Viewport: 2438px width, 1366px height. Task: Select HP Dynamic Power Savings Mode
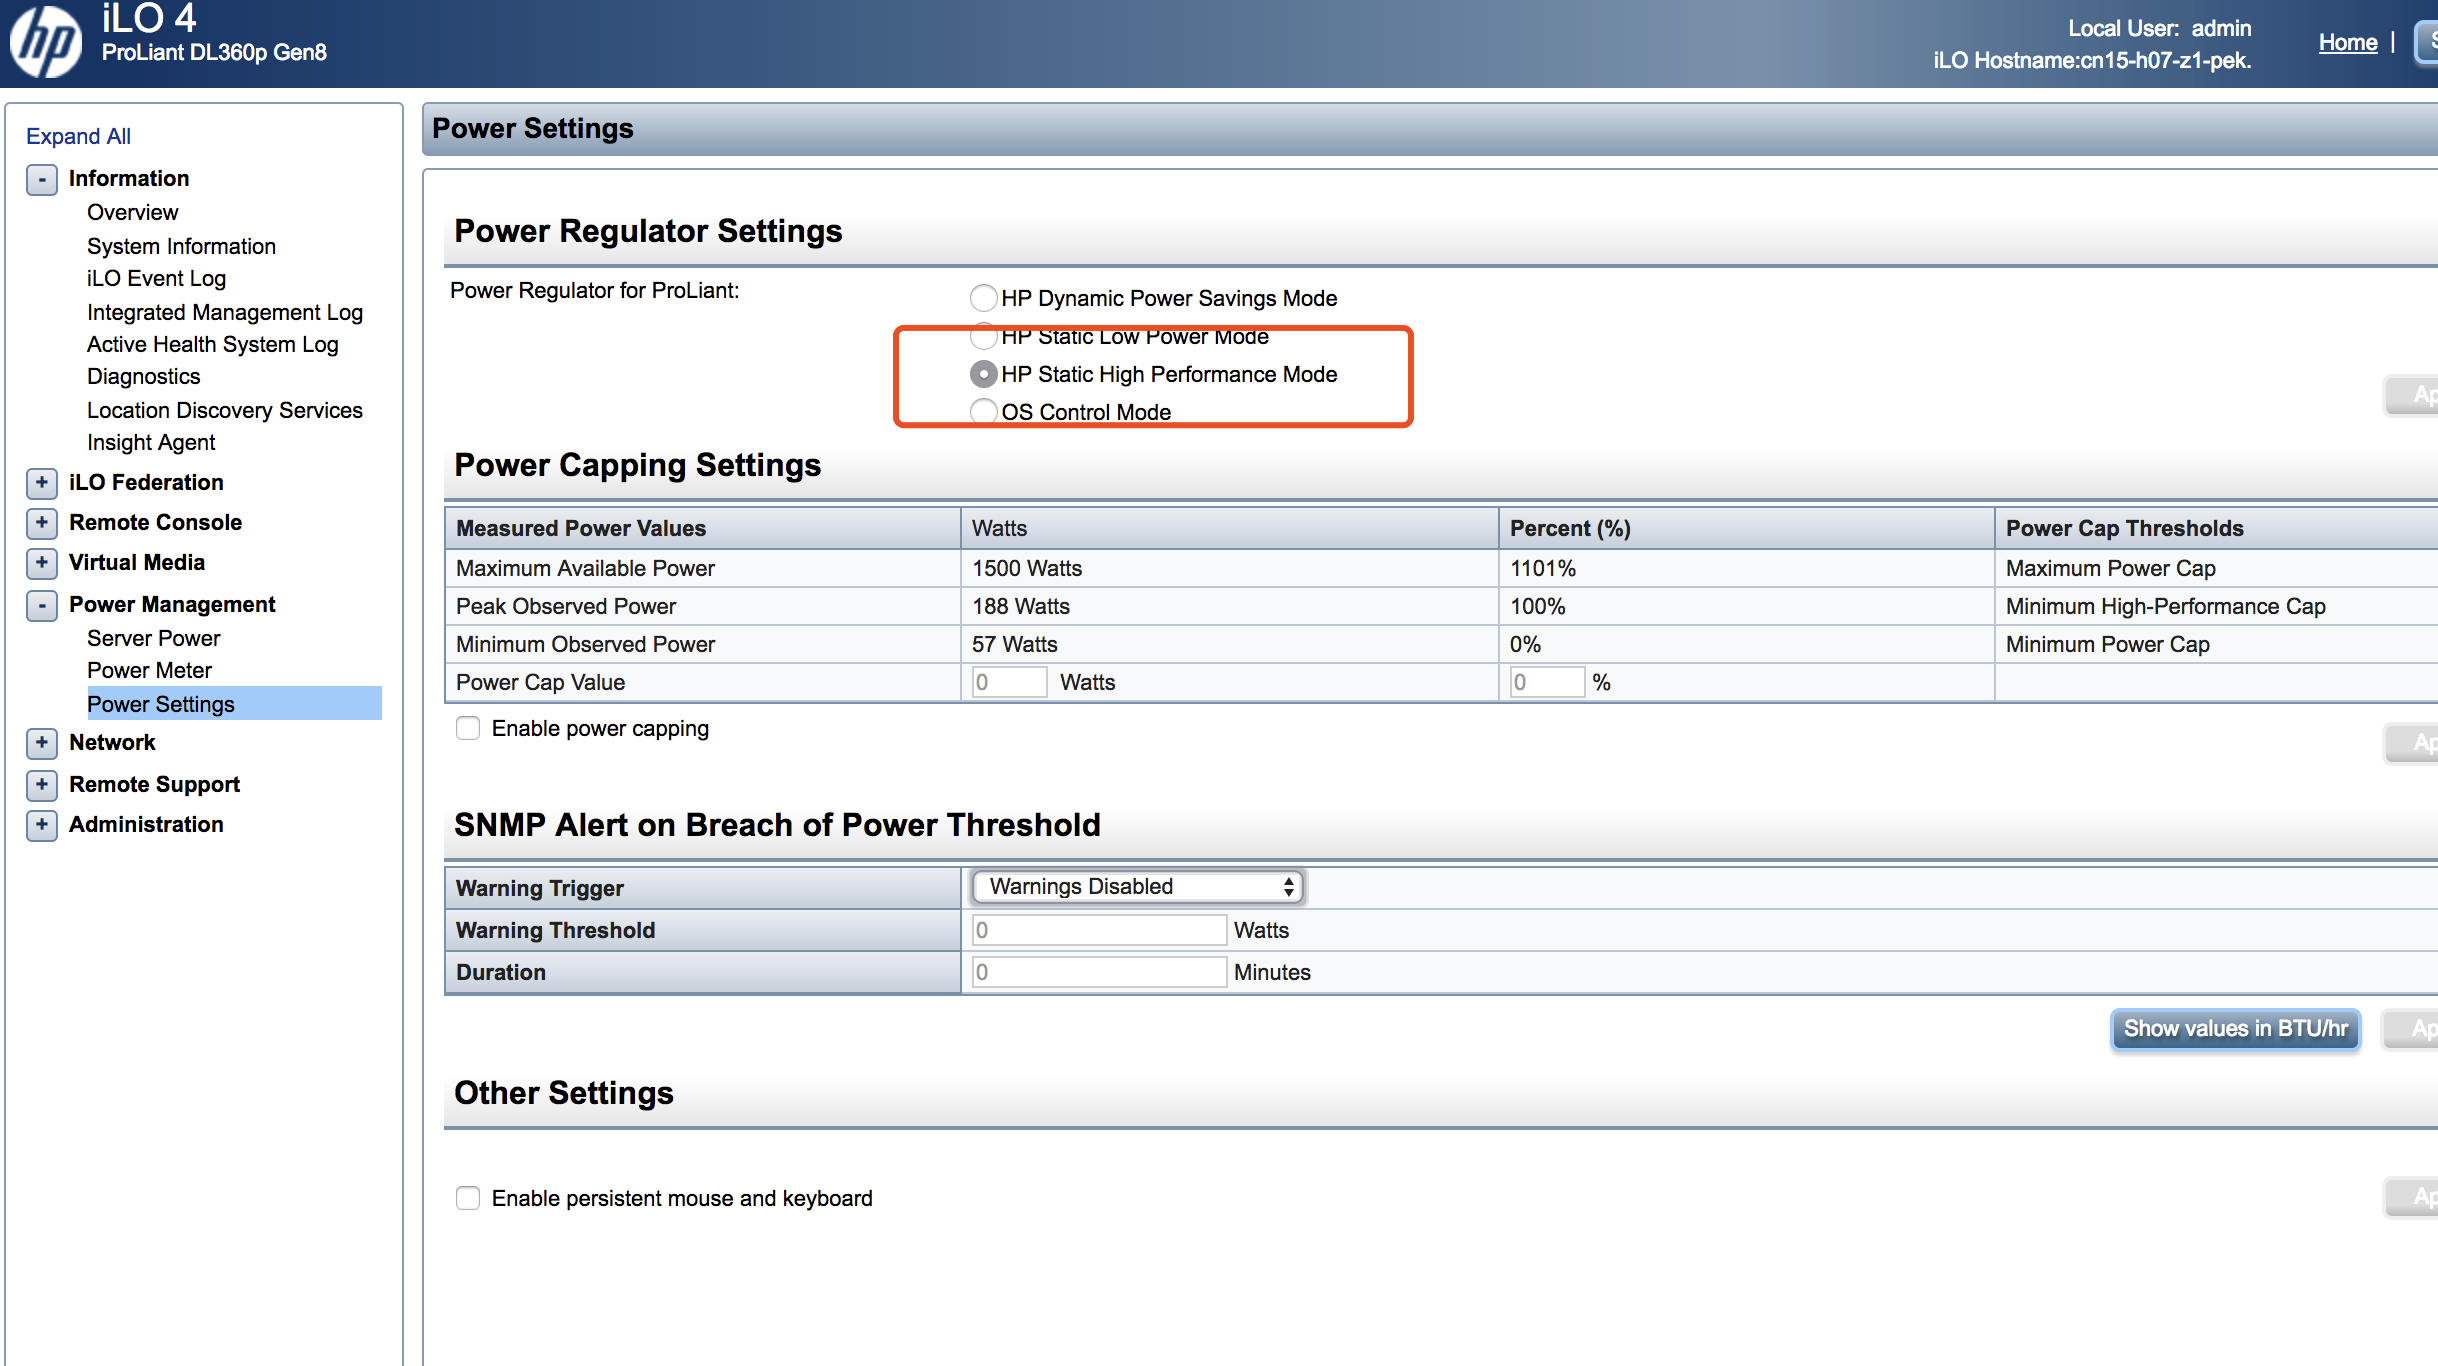click(984, 298)
